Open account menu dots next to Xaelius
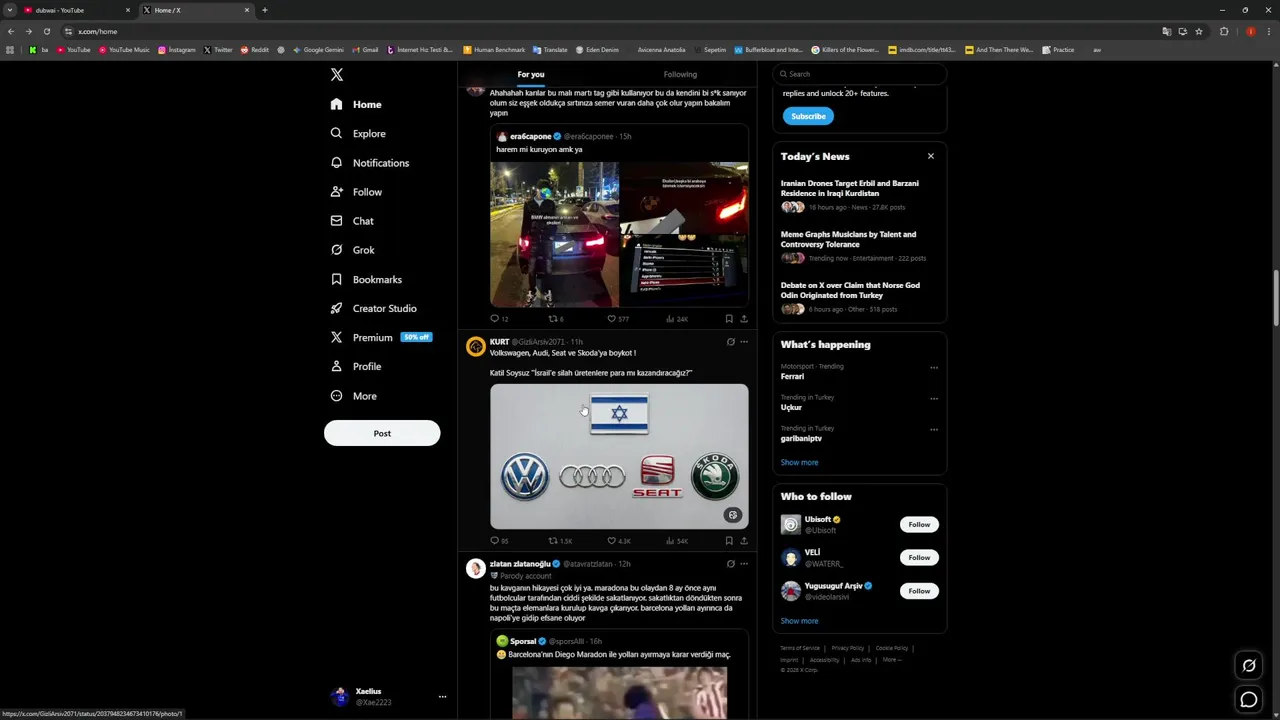 (x=442, y=697)
